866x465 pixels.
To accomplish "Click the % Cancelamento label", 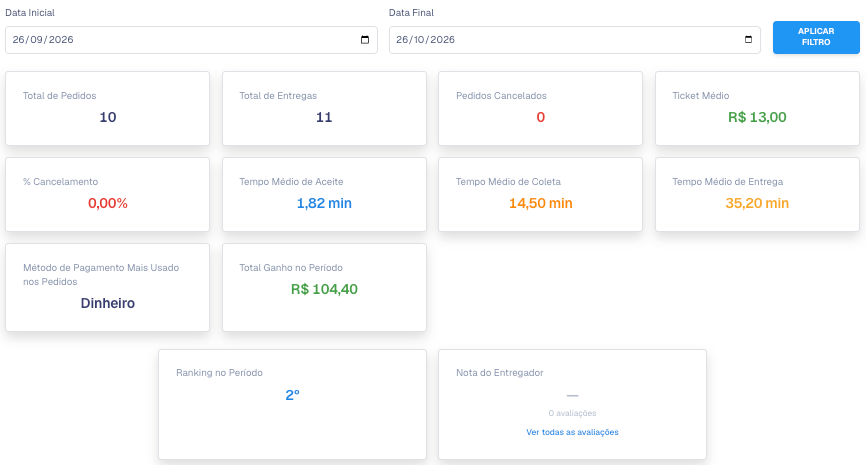I will click(x=60, y=182).
